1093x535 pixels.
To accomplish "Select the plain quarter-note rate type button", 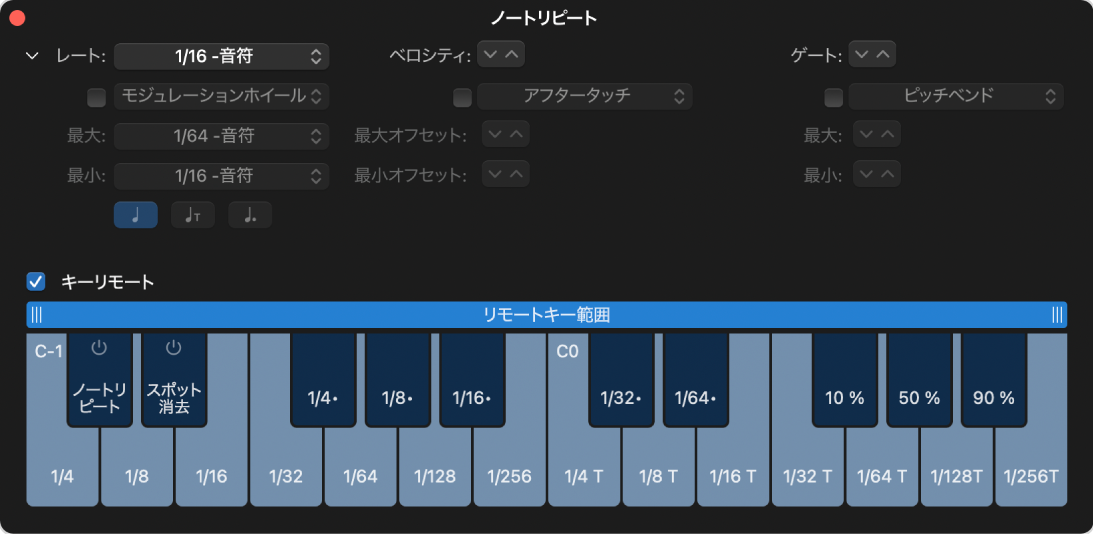I will coord(136,215).
